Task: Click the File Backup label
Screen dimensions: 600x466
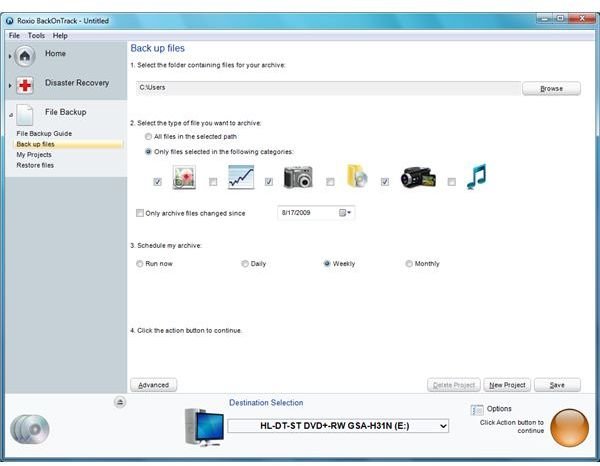Action: click(x=65, y=112)
